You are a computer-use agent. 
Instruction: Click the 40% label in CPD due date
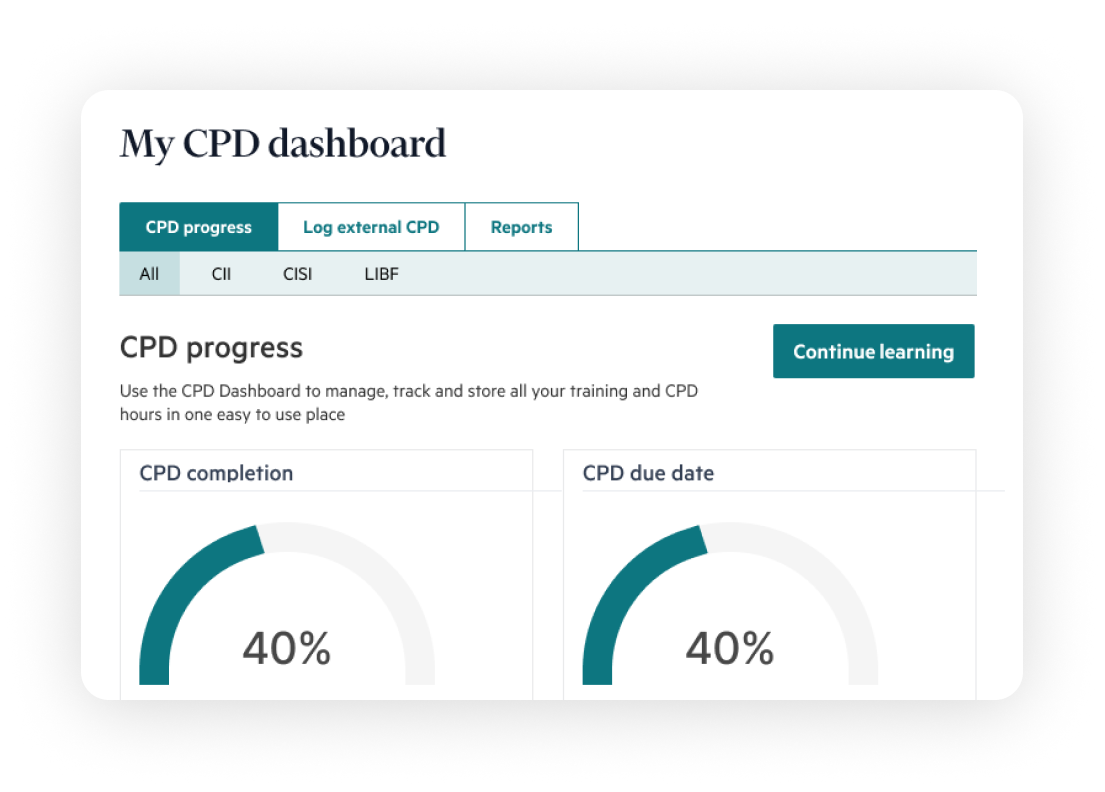[731, 650]
